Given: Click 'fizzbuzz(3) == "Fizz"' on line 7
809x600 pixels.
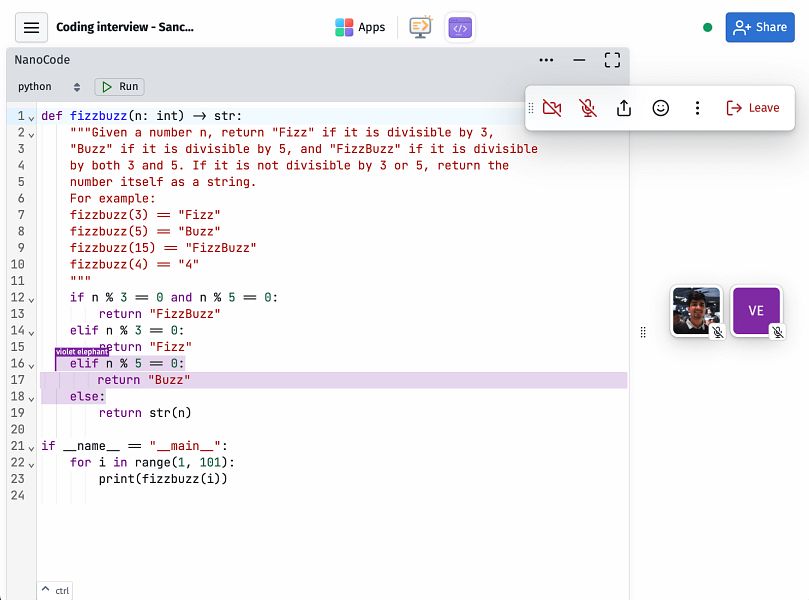Looking at the screenshot, I should point(145,215).
